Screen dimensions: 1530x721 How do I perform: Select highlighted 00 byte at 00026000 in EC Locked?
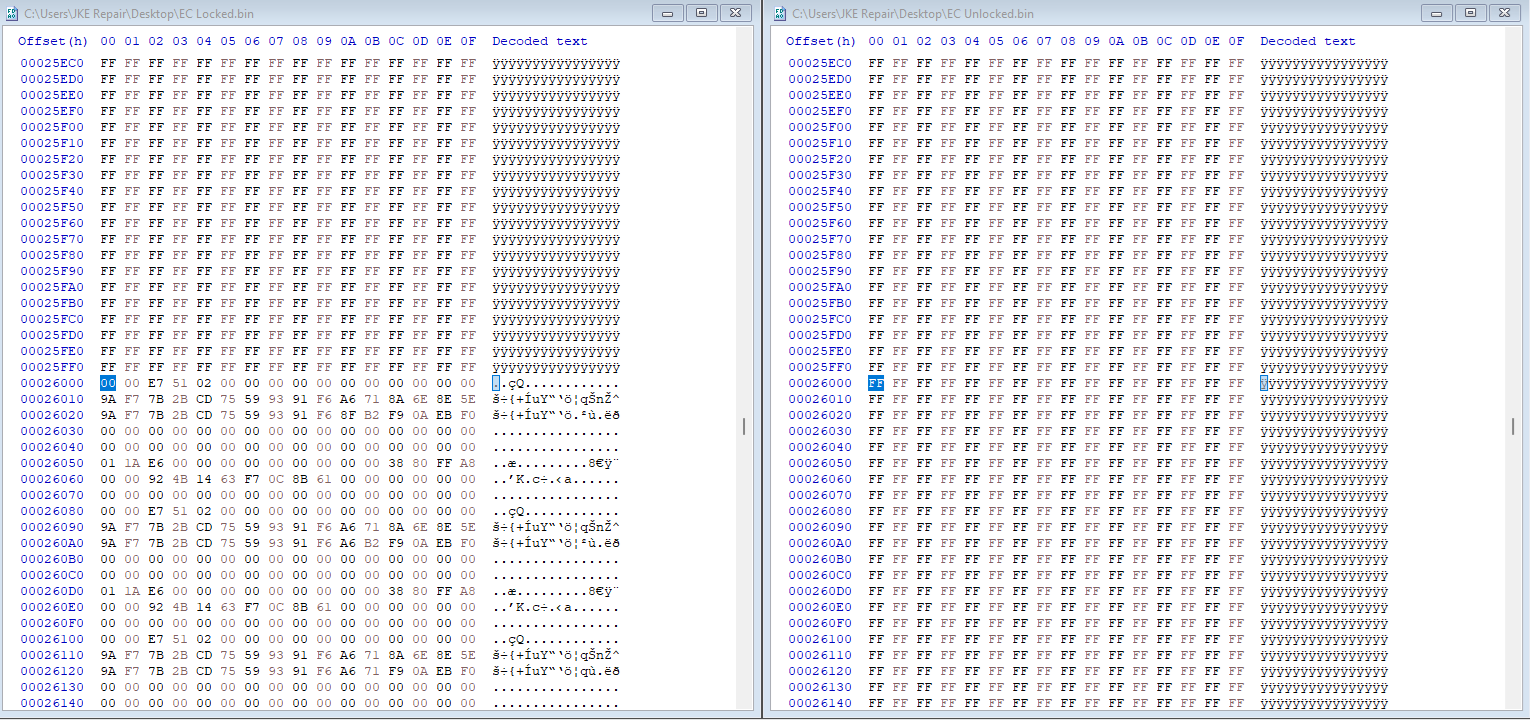click(108, 383)
